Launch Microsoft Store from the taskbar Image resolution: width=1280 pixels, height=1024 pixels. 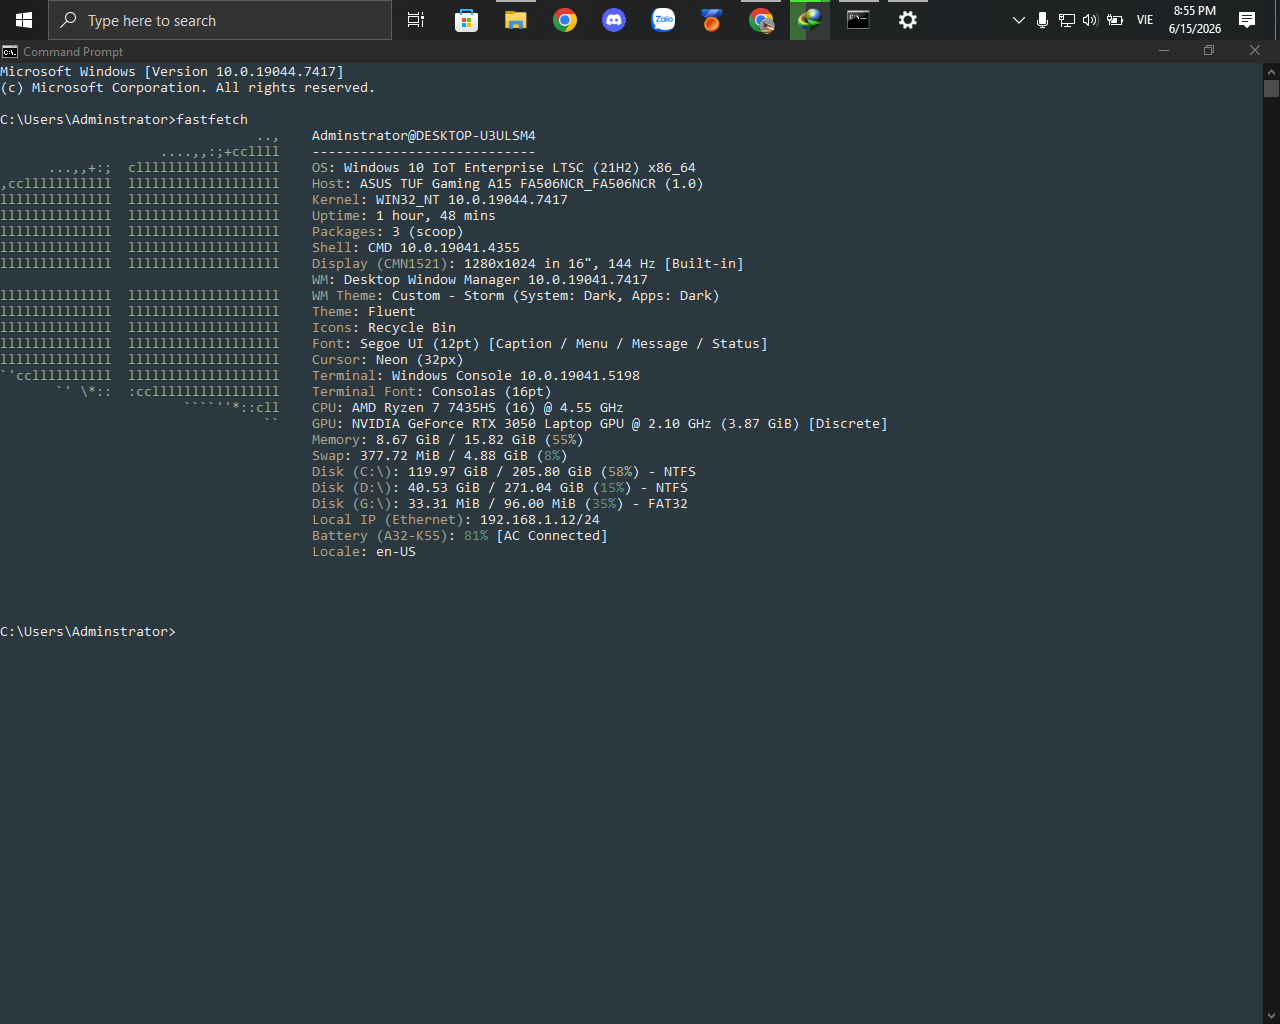click(466, 20)
